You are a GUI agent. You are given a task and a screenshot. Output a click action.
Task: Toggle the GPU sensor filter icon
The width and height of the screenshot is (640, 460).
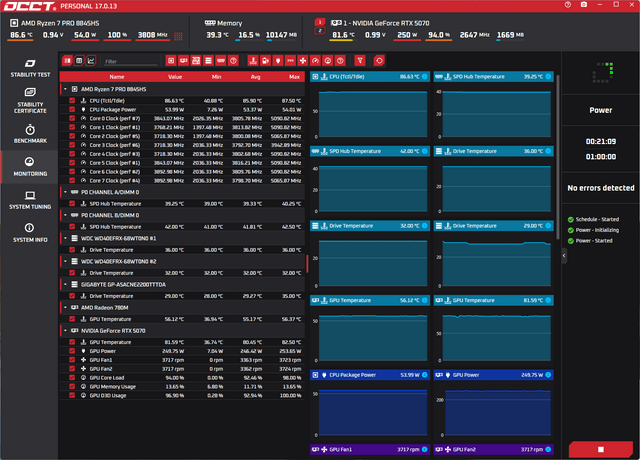(184, 61)
